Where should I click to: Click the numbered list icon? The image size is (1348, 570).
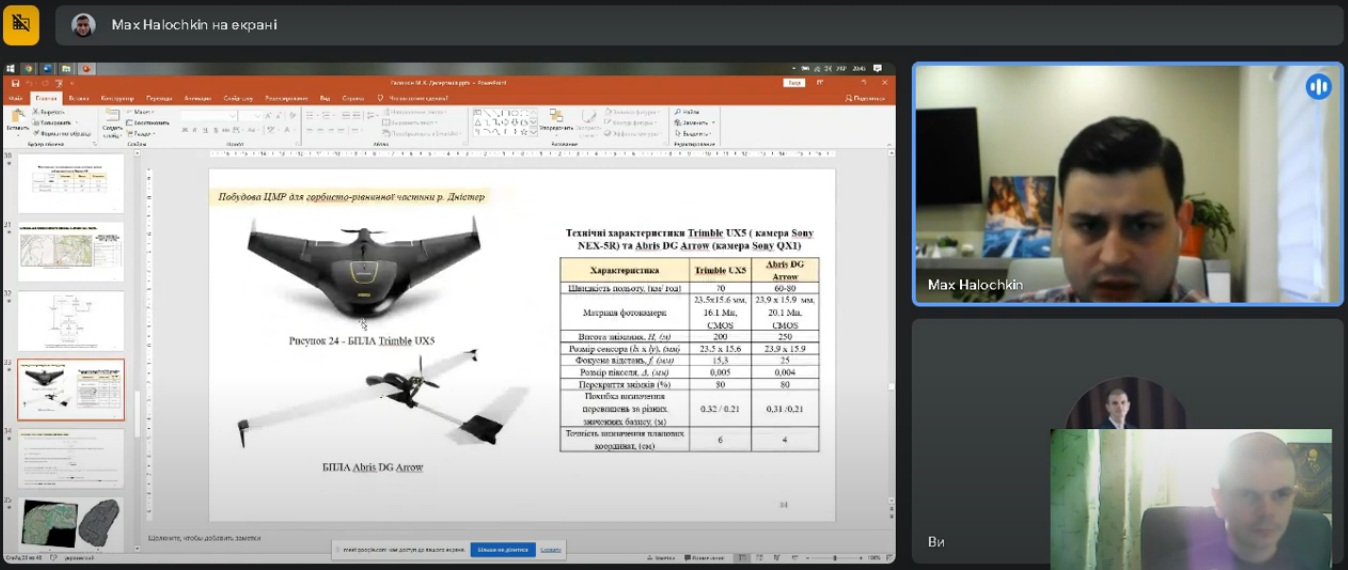[x=327, y=116]
